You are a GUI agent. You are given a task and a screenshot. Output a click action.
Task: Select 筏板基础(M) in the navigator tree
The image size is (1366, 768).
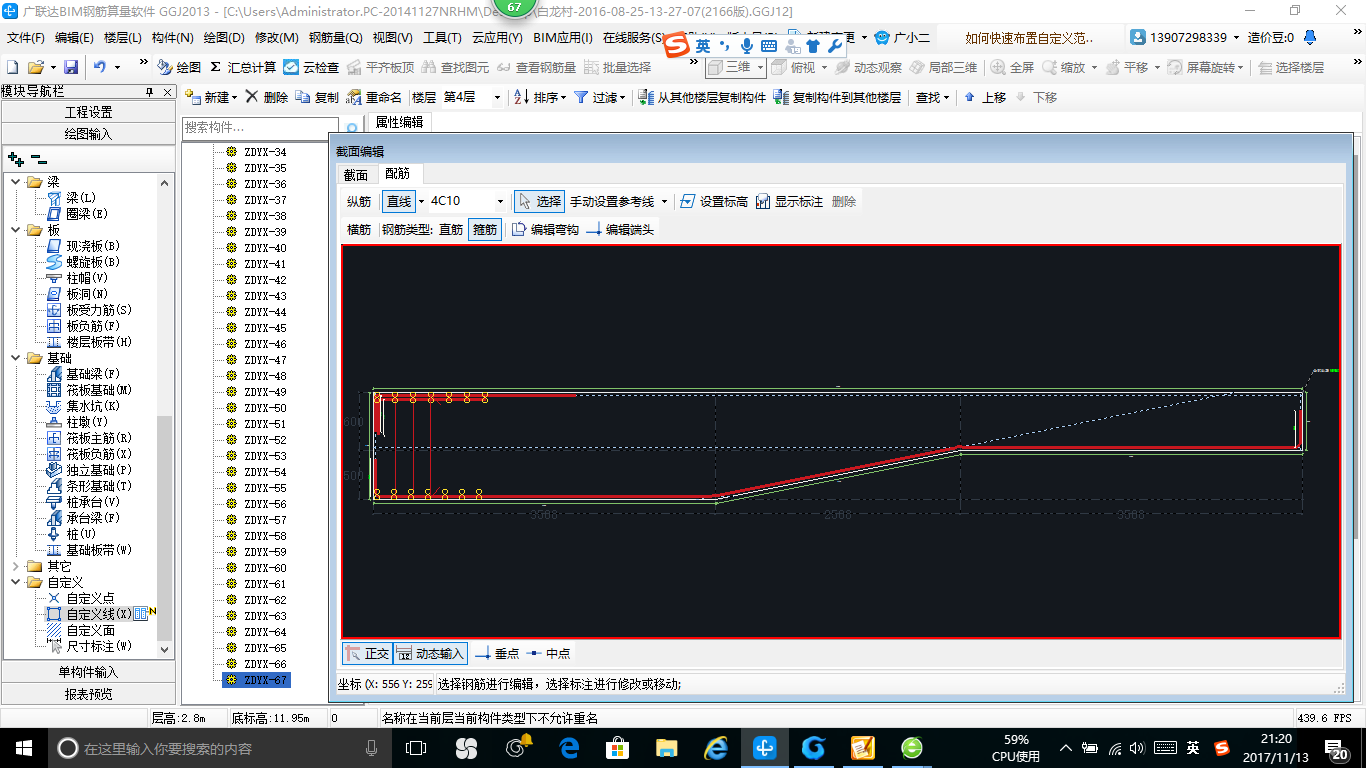coord(99,390)
